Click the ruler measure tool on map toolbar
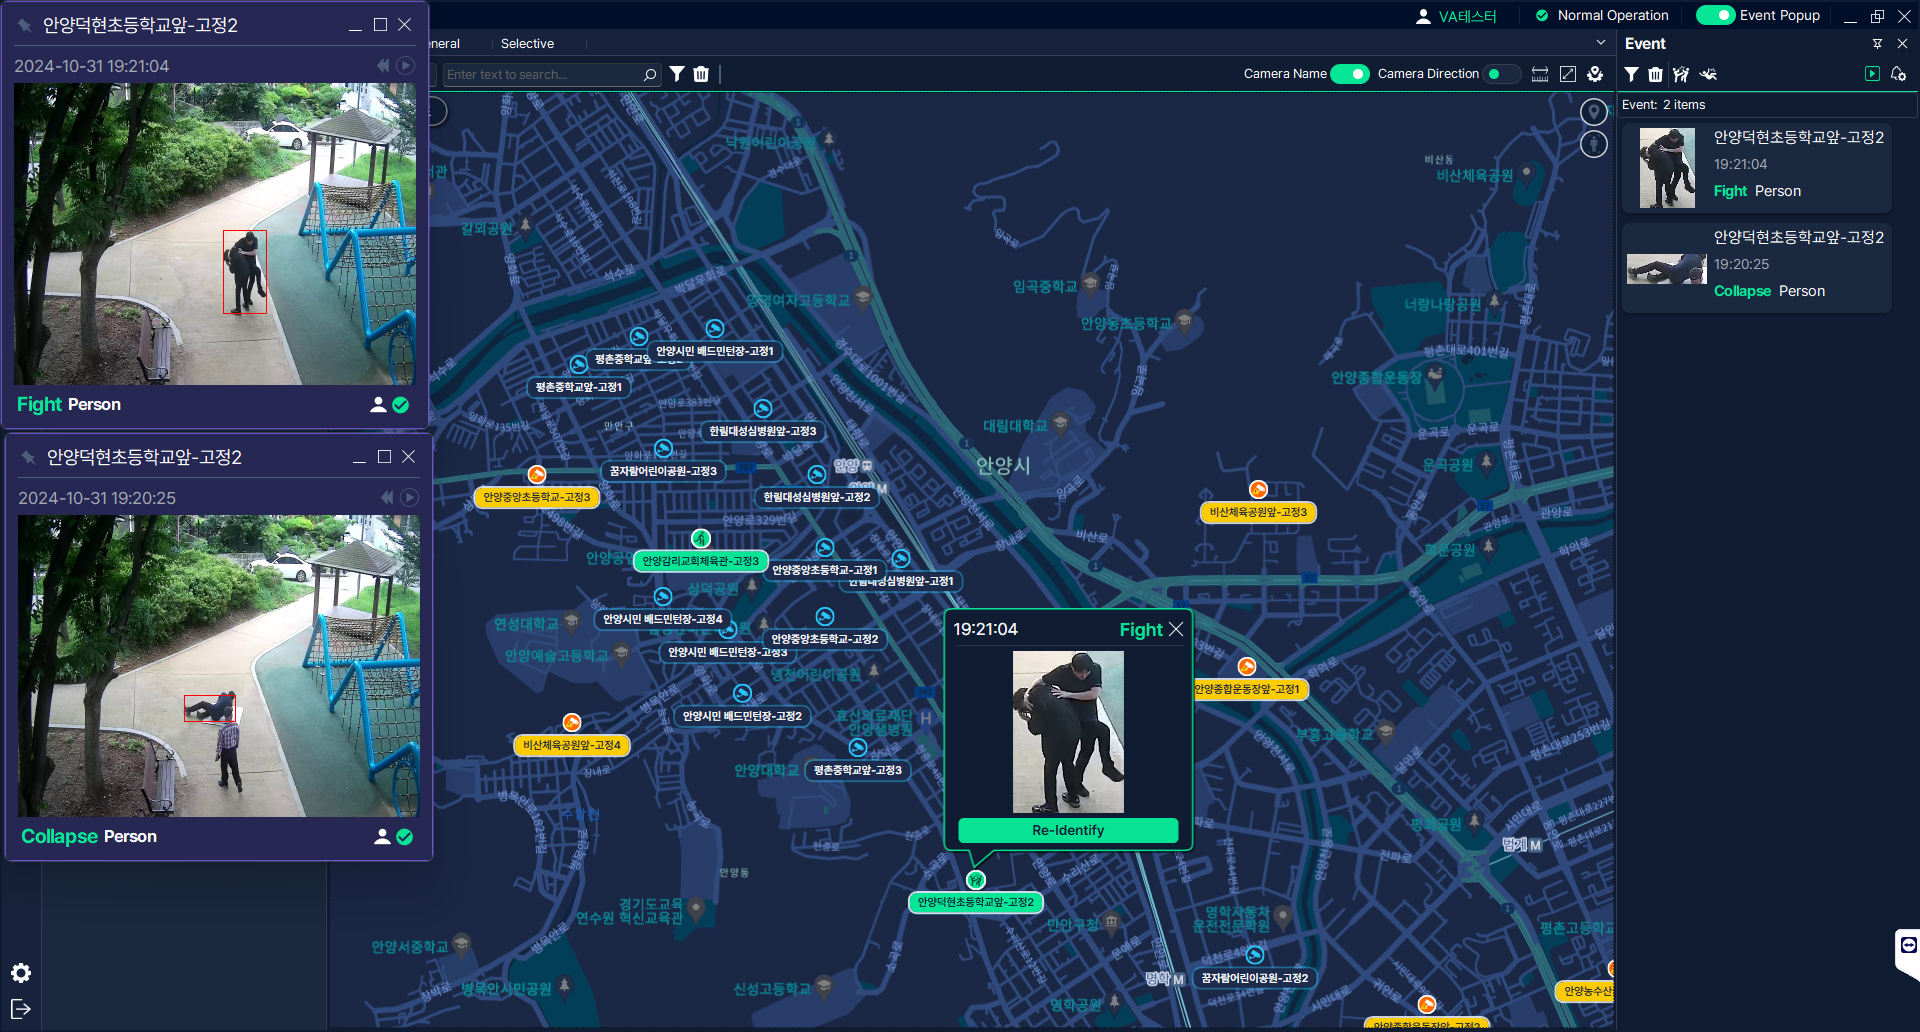The width and height of the screenshot is (1920, 1032). [1540, 74]
